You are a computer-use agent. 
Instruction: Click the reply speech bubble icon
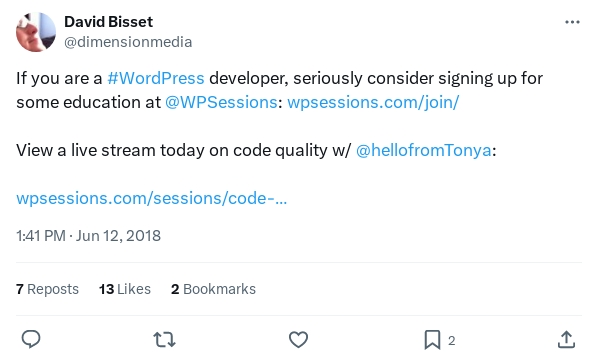click(31, 339)
